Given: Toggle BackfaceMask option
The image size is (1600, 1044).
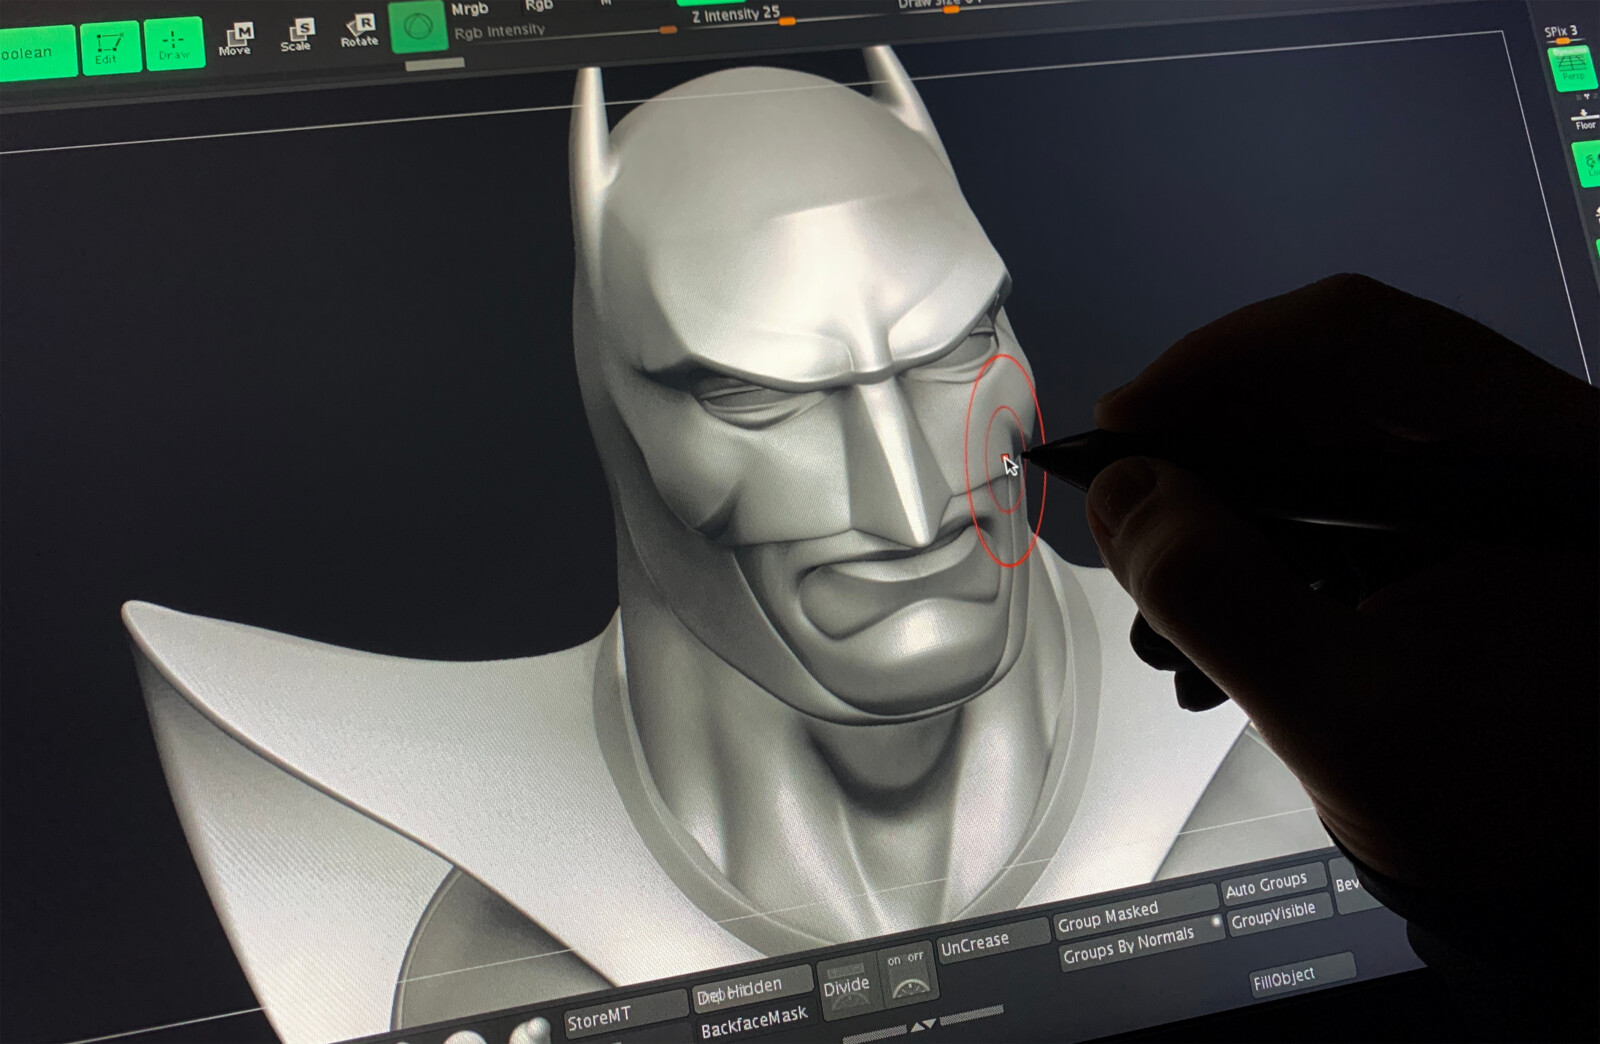Looking at the screenshot, I should (x=754, y=1022).
